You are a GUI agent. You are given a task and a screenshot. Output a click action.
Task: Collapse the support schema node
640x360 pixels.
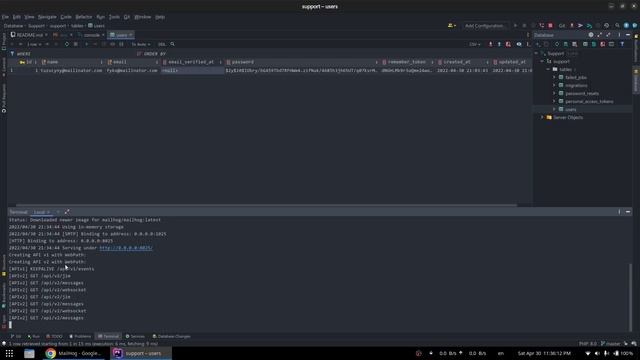(x=542, y=62)
